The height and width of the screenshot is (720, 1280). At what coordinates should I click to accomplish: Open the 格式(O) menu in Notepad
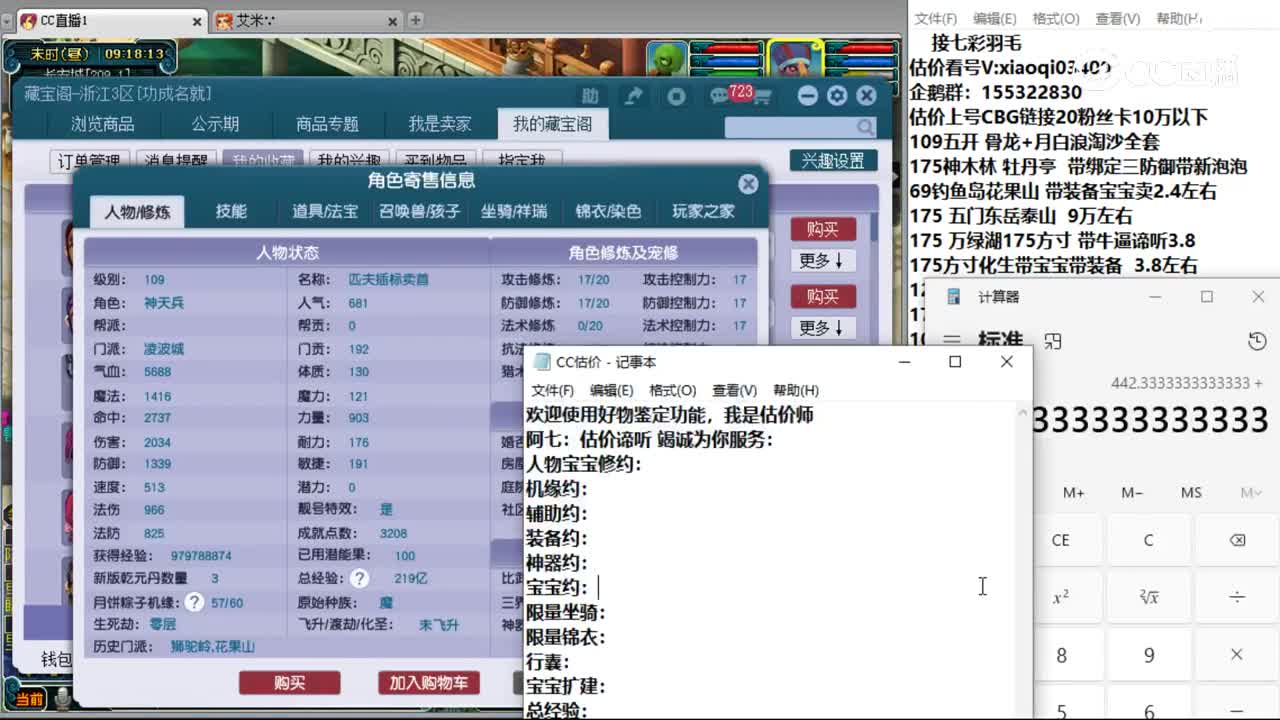tap(672, 389)
